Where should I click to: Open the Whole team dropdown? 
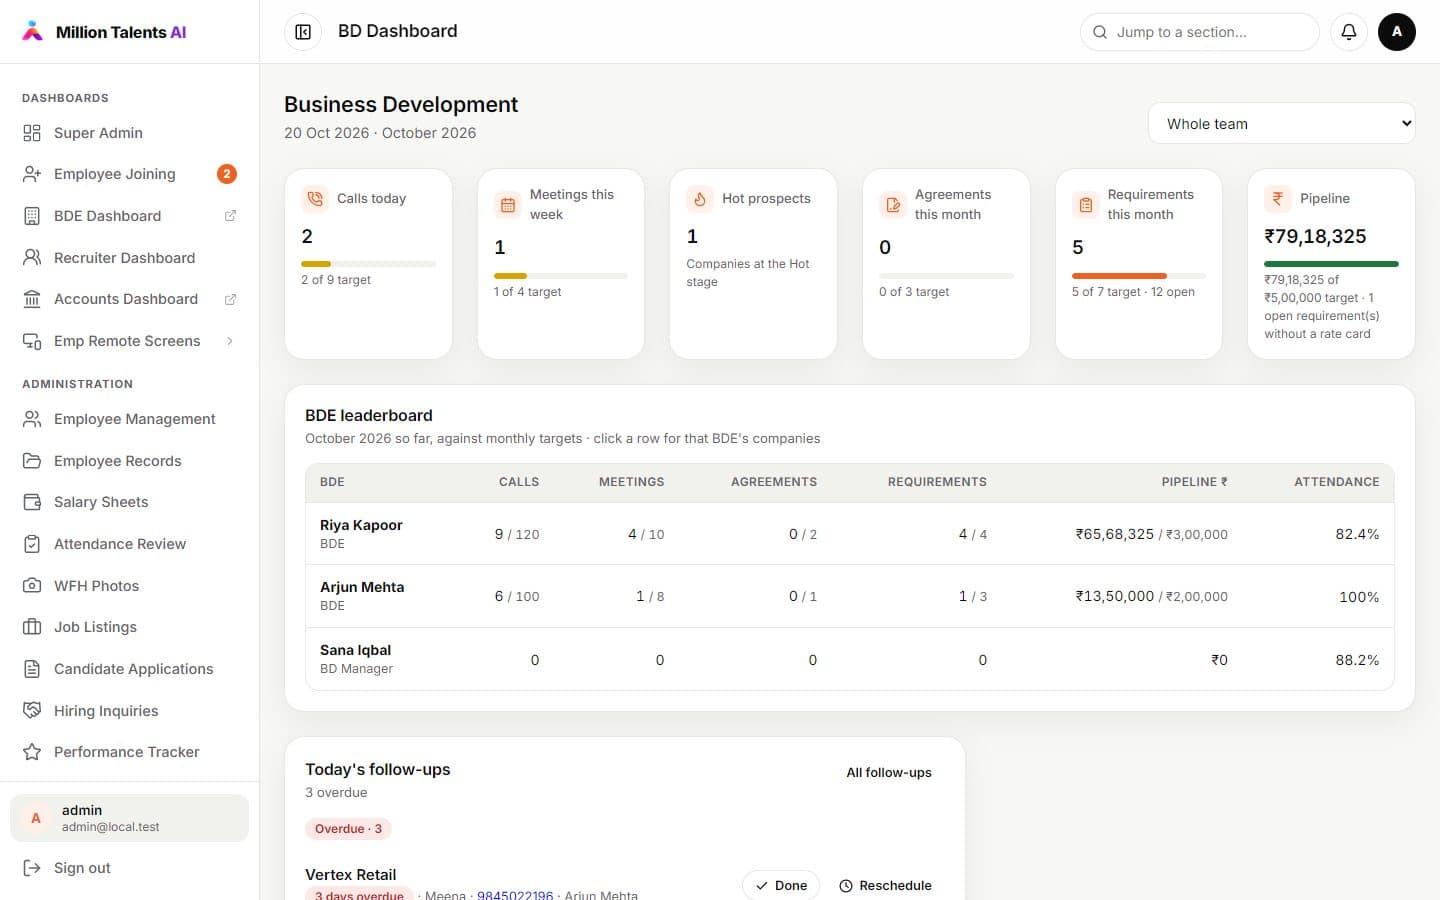pyautogui.click(x=1282, y=124)
